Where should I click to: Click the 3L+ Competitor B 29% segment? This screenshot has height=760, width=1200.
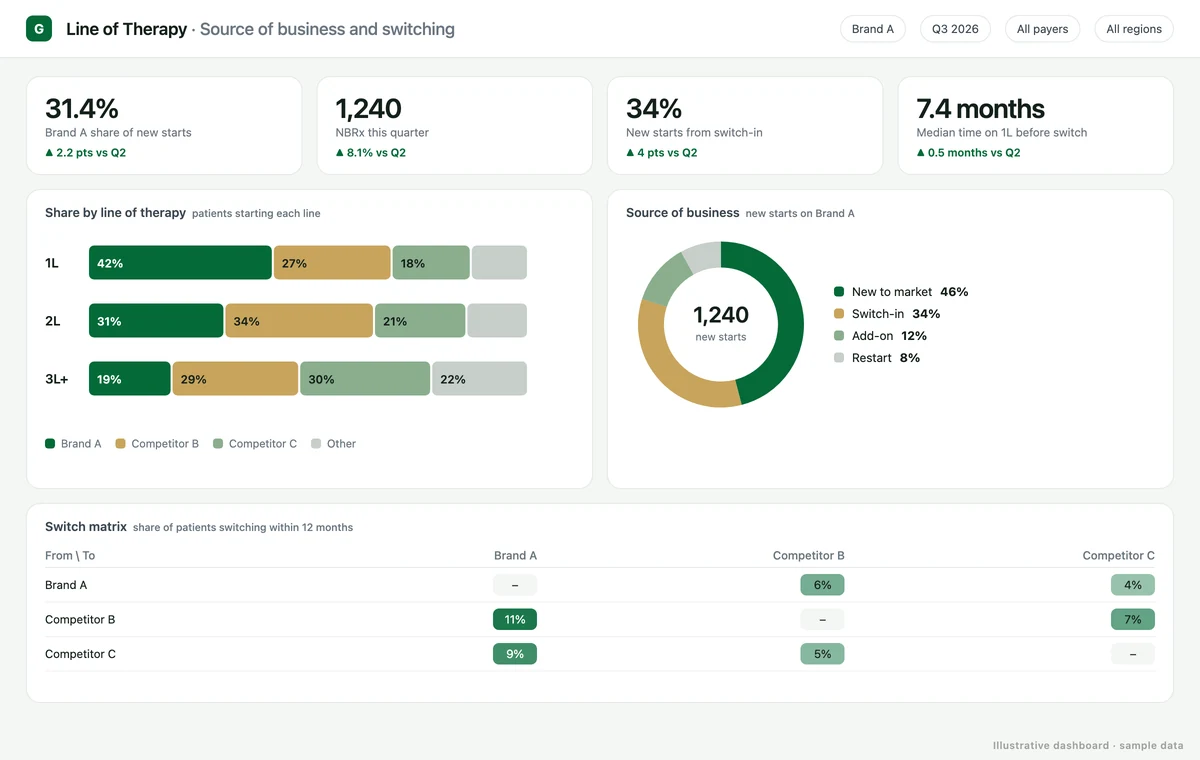point(236,379)
